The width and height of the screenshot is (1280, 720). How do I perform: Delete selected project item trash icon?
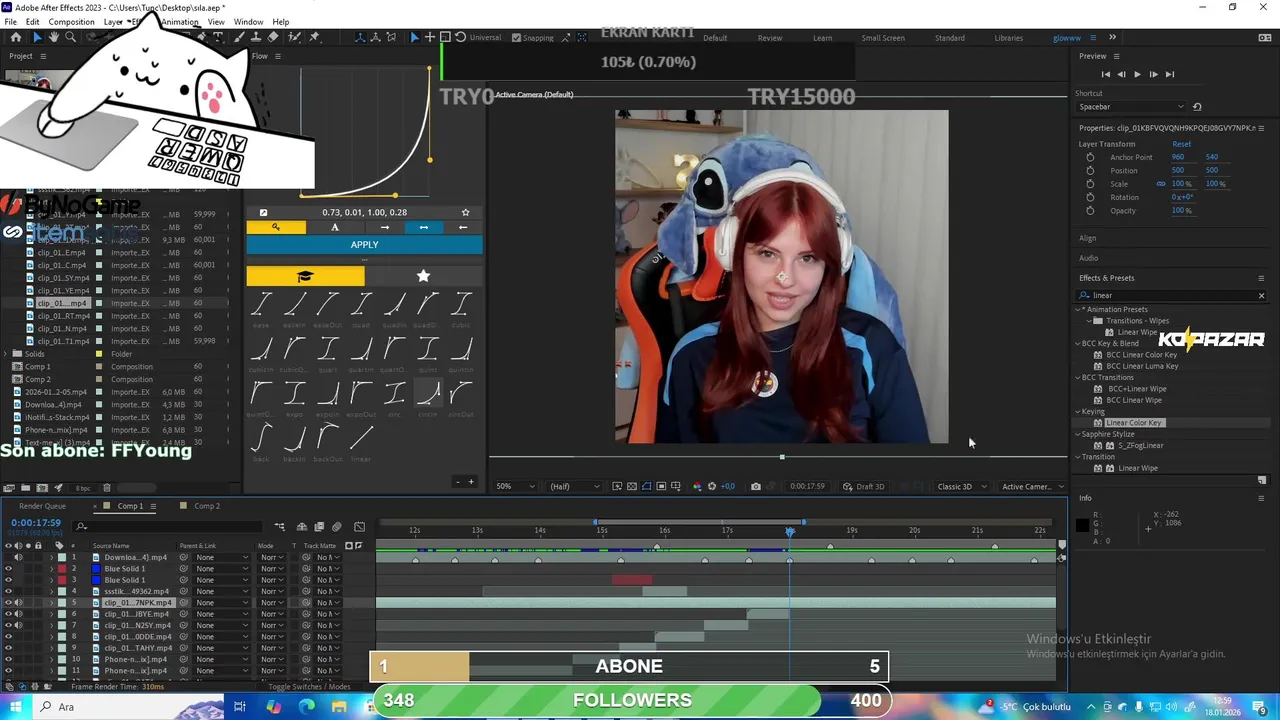click(x=107, y=488)
